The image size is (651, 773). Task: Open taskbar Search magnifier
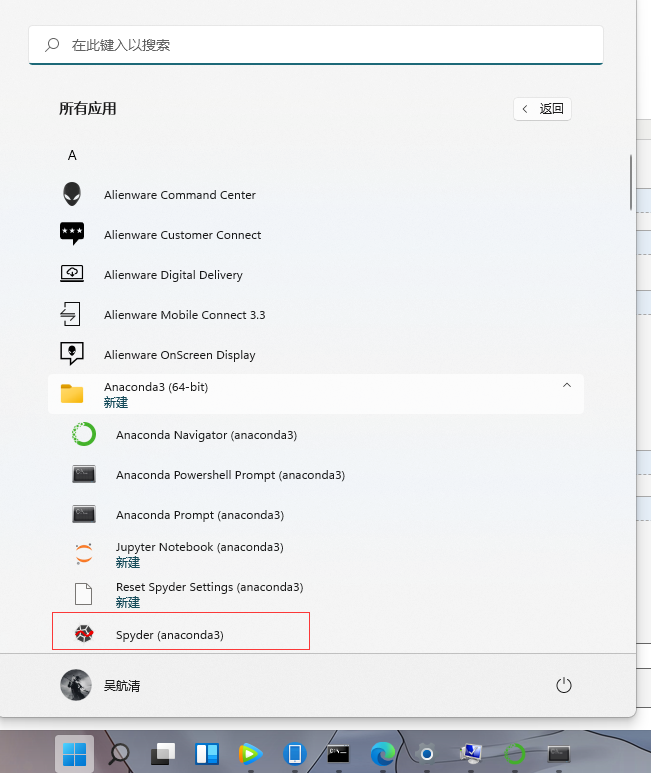click(x=119, y=753)
